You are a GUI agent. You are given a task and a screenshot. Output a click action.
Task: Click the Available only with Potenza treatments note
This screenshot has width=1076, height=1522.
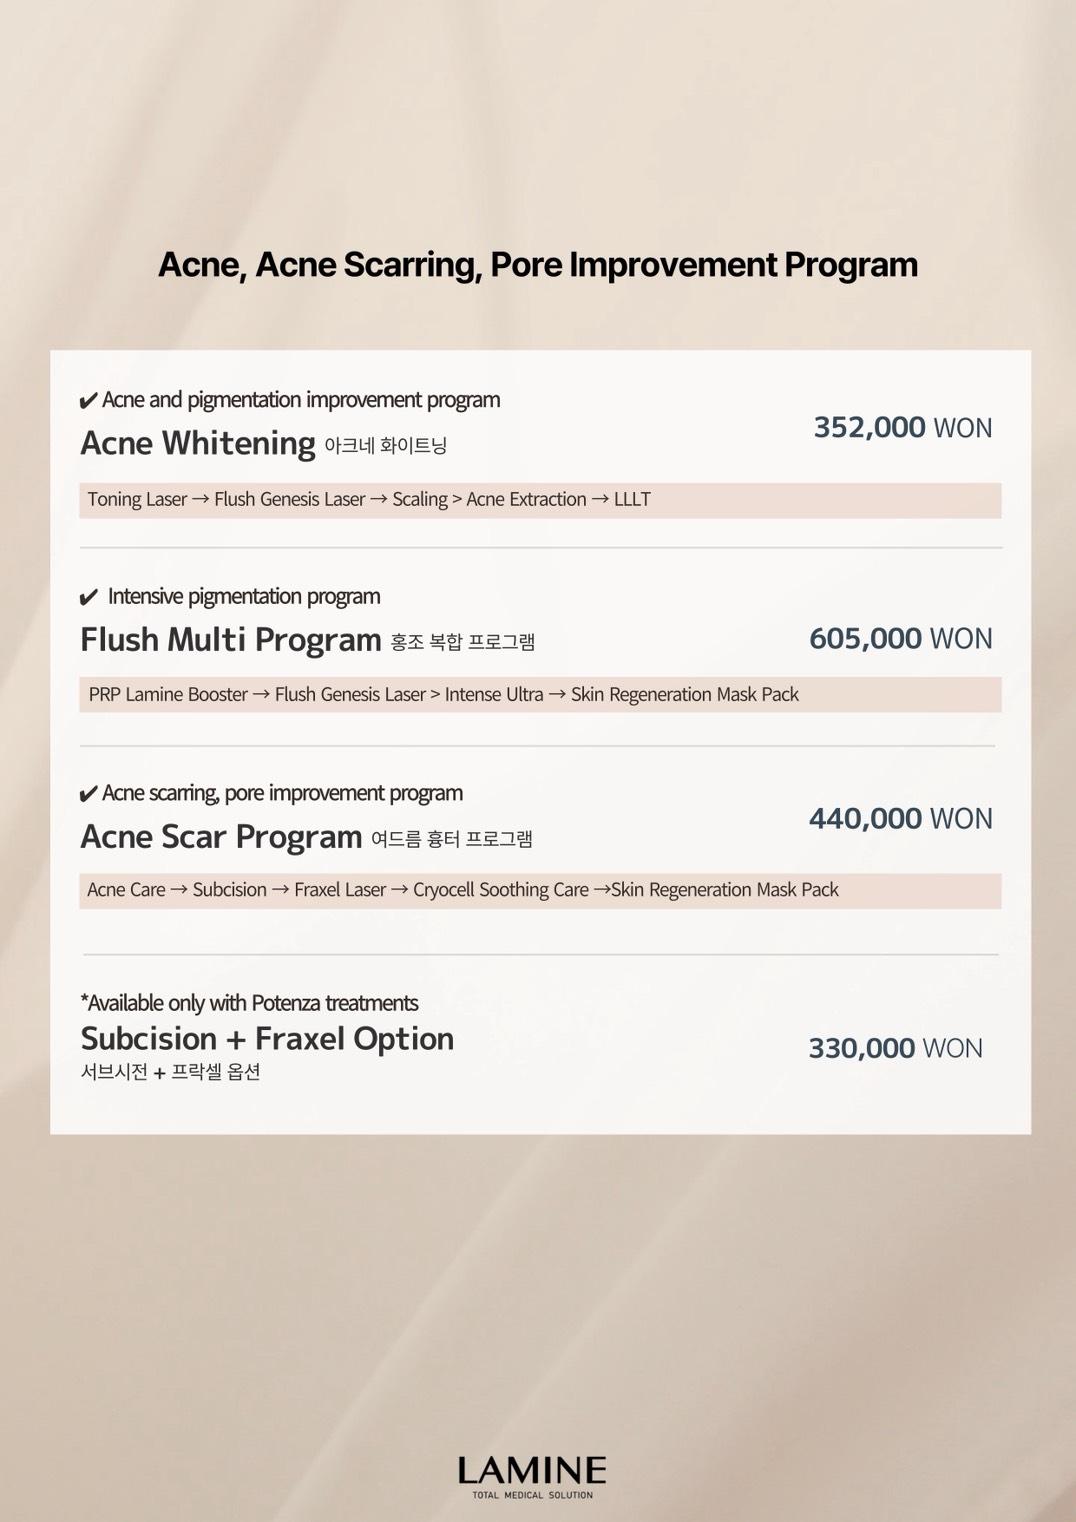249,1003
